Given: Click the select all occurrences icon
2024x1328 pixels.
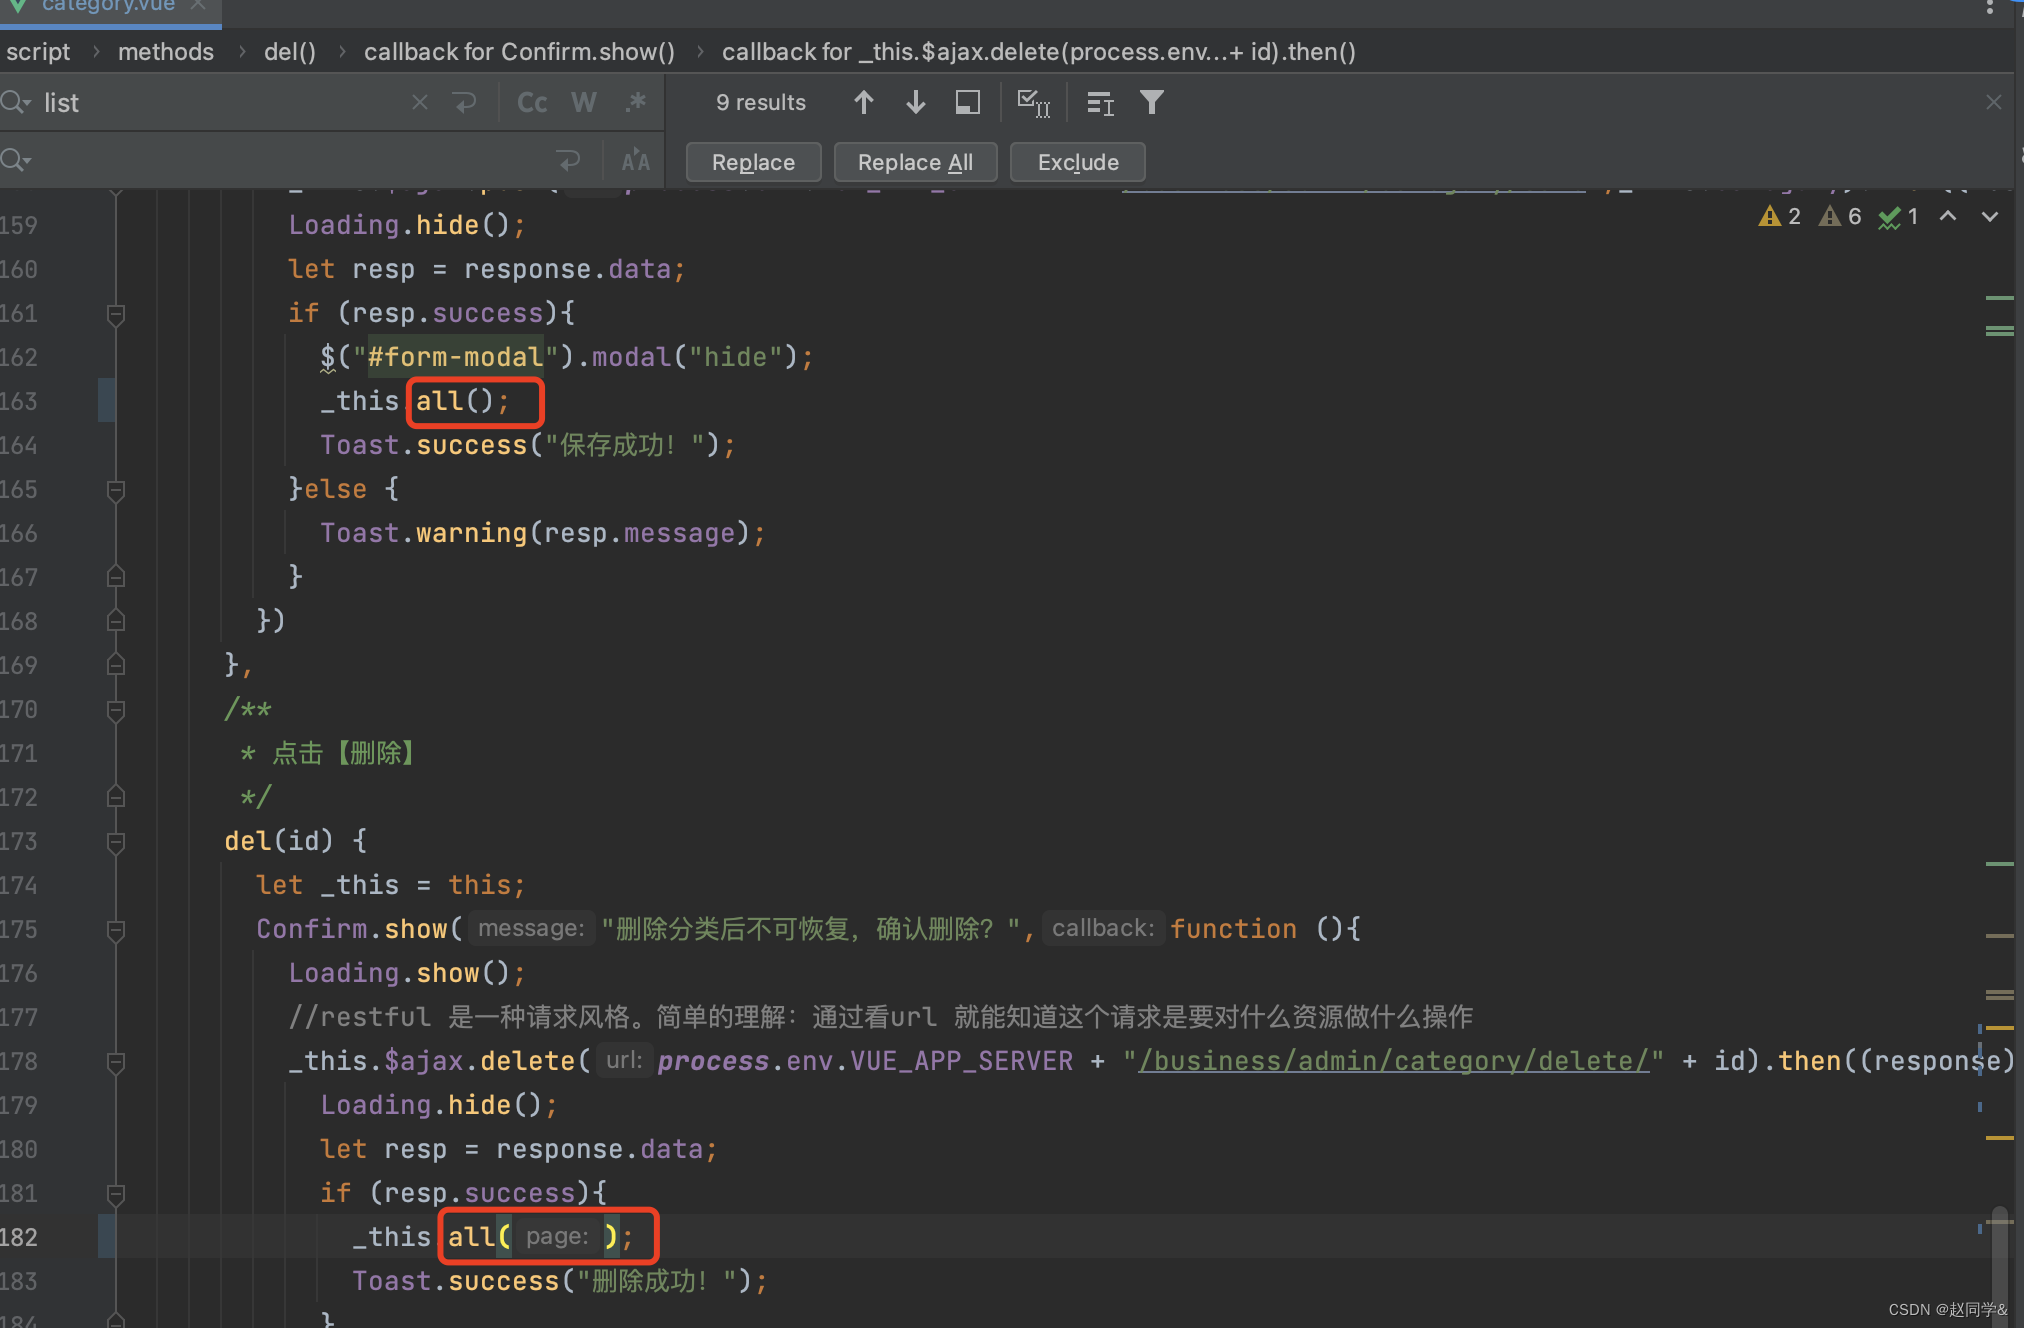Looking at the screenshot, I should click(1033, 102).
